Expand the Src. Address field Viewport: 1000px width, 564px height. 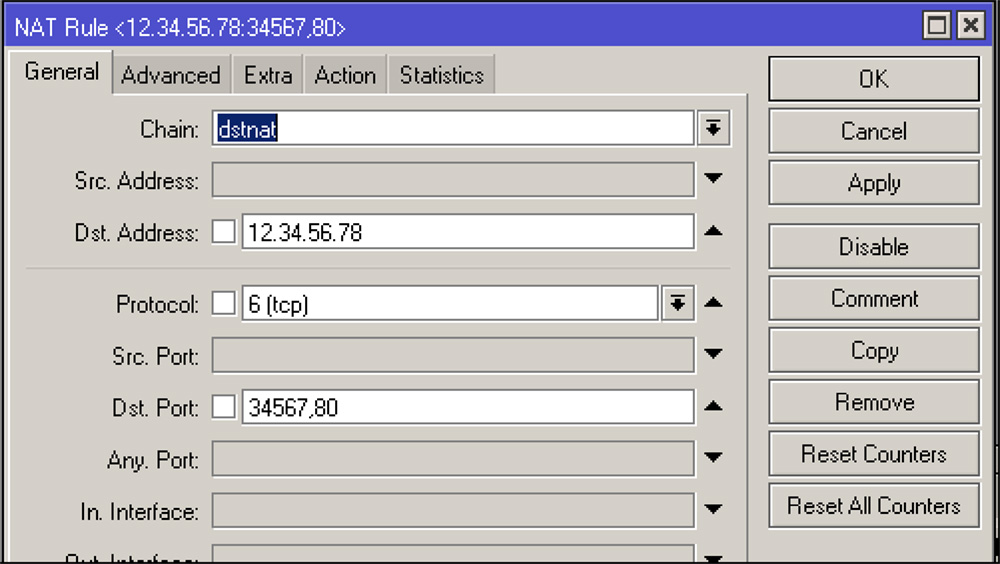coord(713,180)
